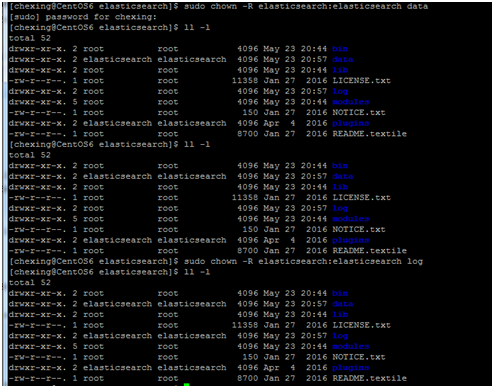The image size is (494, 388).
Task: Click "NOTICE.txt" file name in the last listing
Action: [x=359, y=357]
